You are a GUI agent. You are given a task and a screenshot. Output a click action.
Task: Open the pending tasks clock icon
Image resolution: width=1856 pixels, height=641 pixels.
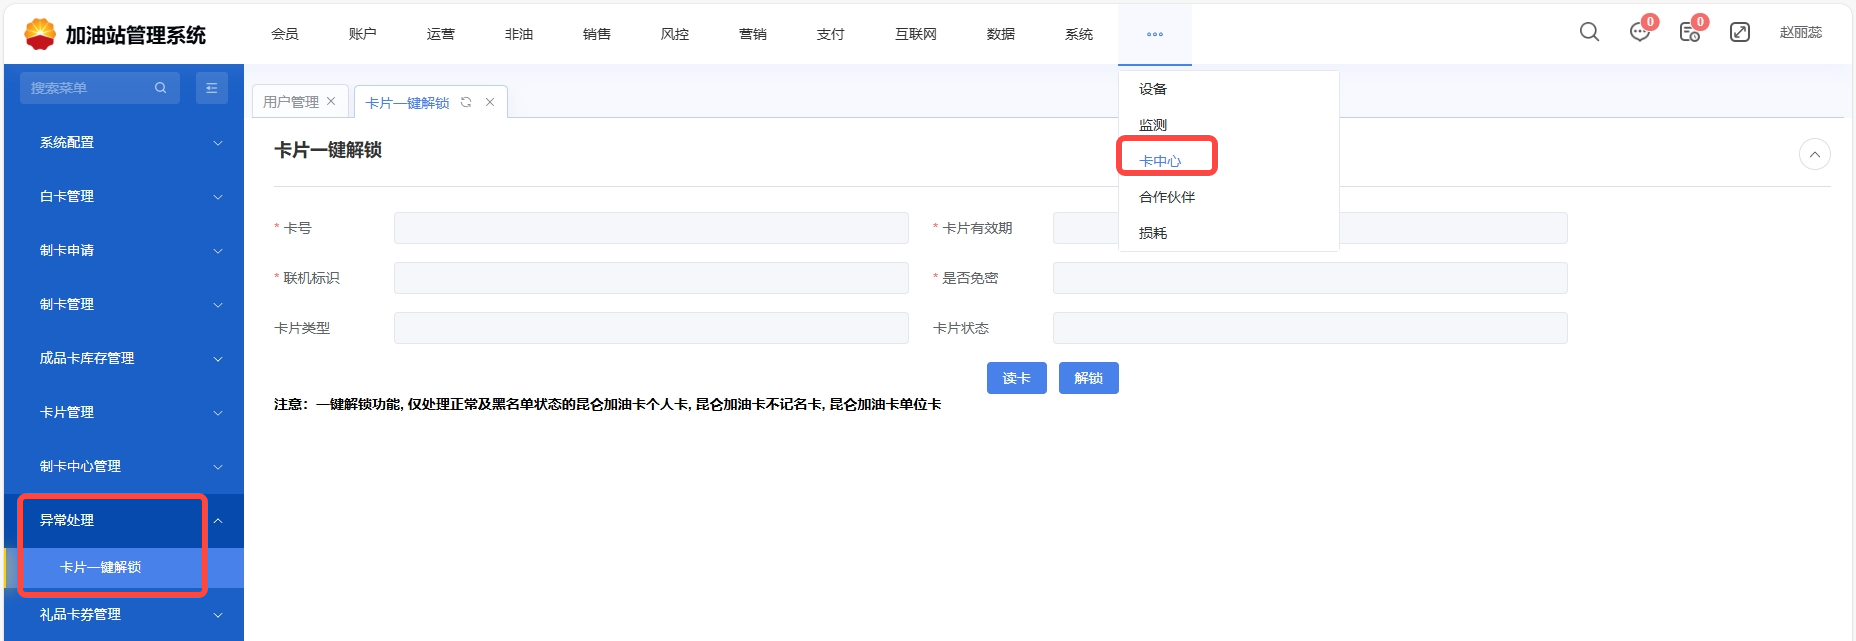point(1689,32)
